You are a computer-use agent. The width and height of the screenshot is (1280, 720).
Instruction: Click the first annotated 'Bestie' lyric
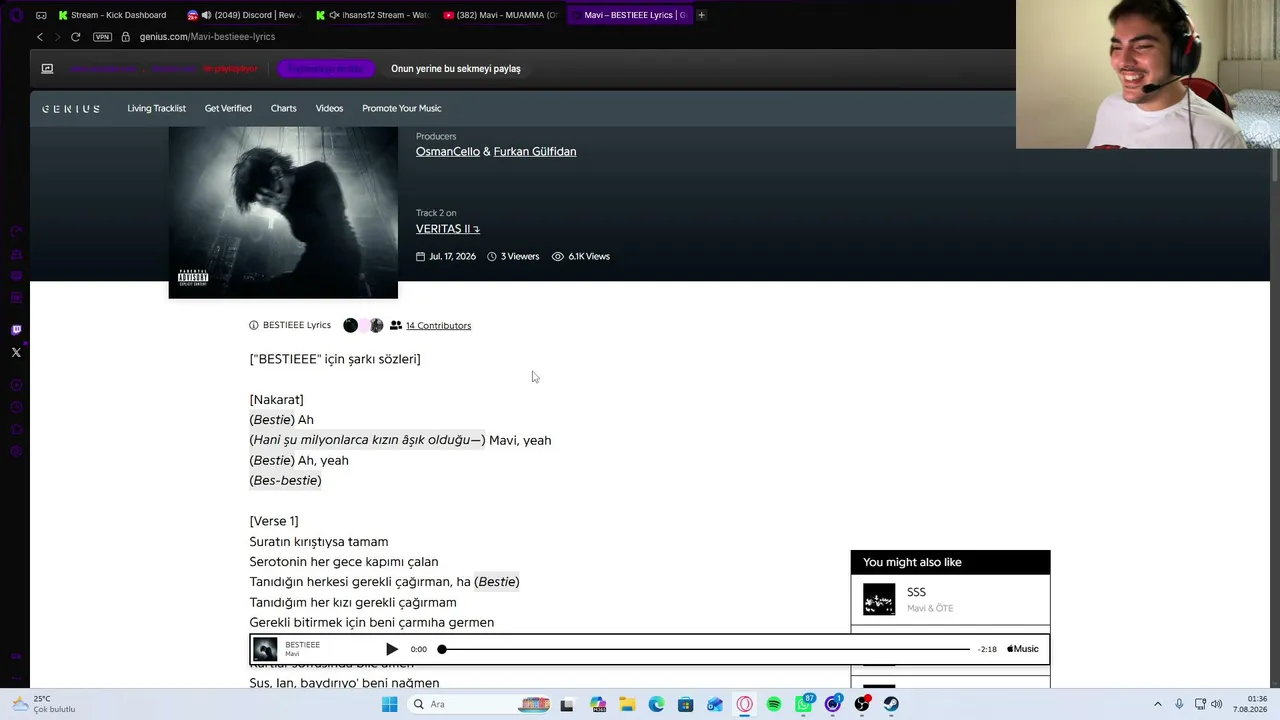272,420
